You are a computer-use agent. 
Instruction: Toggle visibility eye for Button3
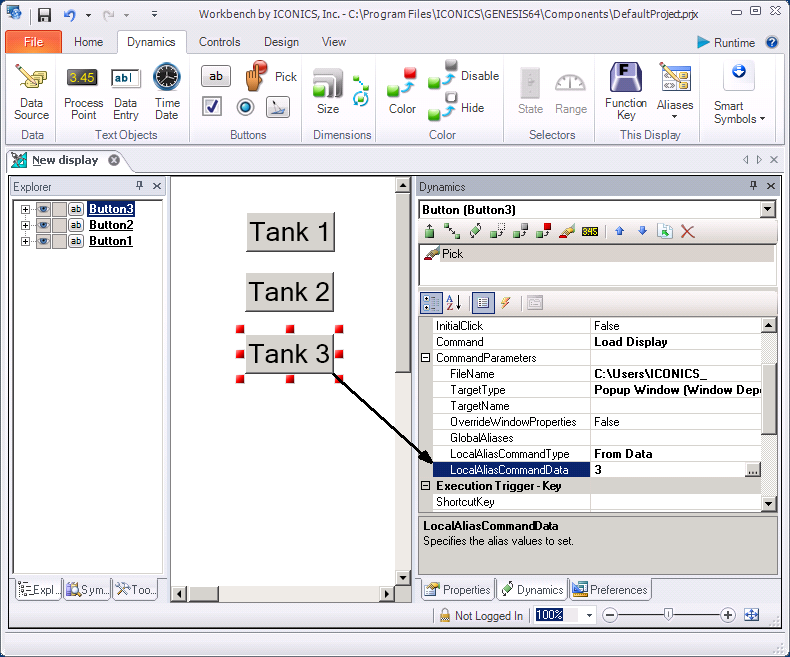click(43, 209)
